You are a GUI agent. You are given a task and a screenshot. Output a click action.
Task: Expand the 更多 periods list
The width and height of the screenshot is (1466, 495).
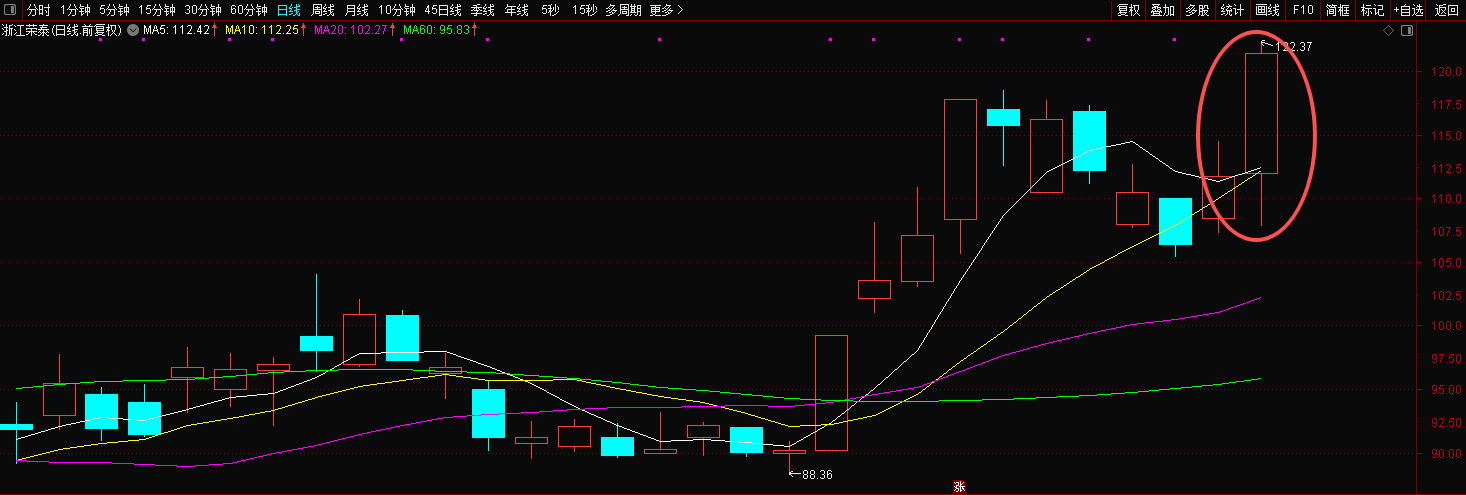click(x=666, y=10)
